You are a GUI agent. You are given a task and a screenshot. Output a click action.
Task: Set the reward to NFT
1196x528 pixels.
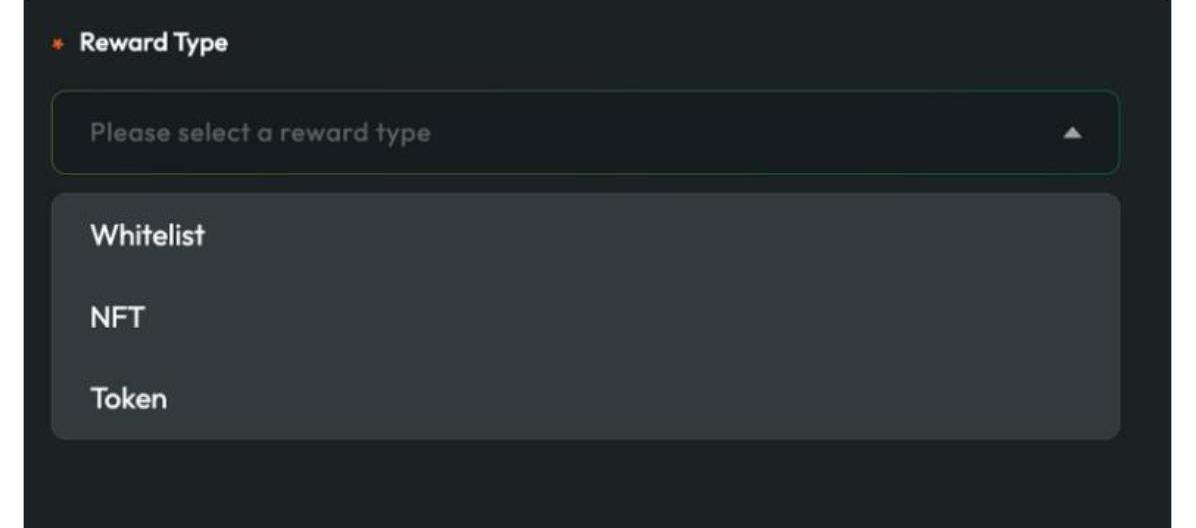(117, 318)
